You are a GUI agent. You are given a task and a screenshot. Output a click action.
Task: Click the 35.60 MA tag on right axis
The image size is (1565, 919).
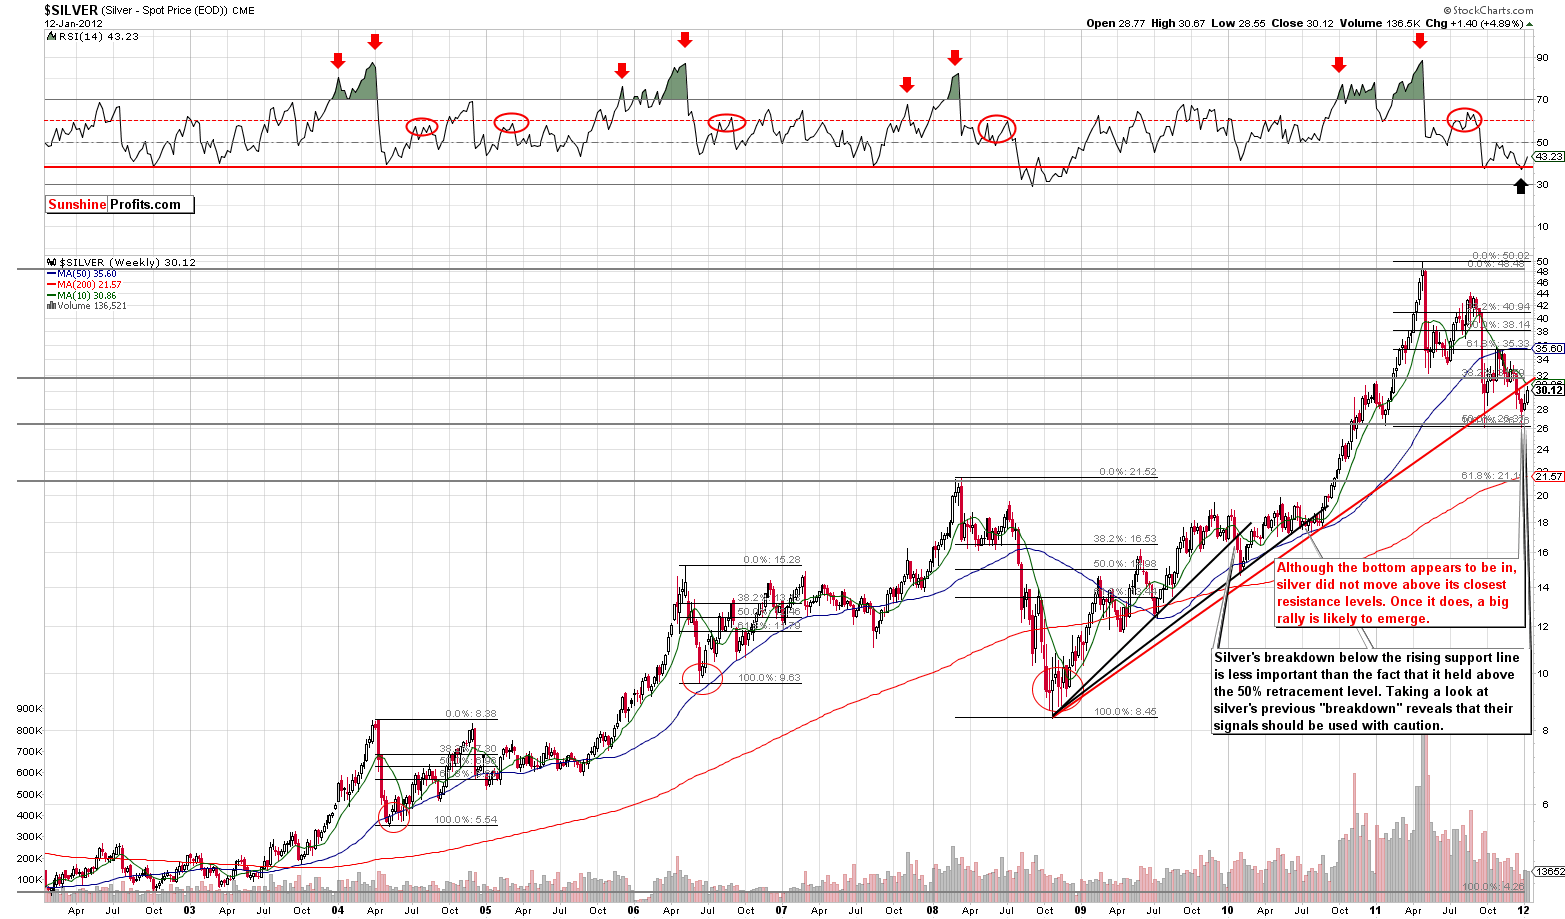(x=1549, y=348)
